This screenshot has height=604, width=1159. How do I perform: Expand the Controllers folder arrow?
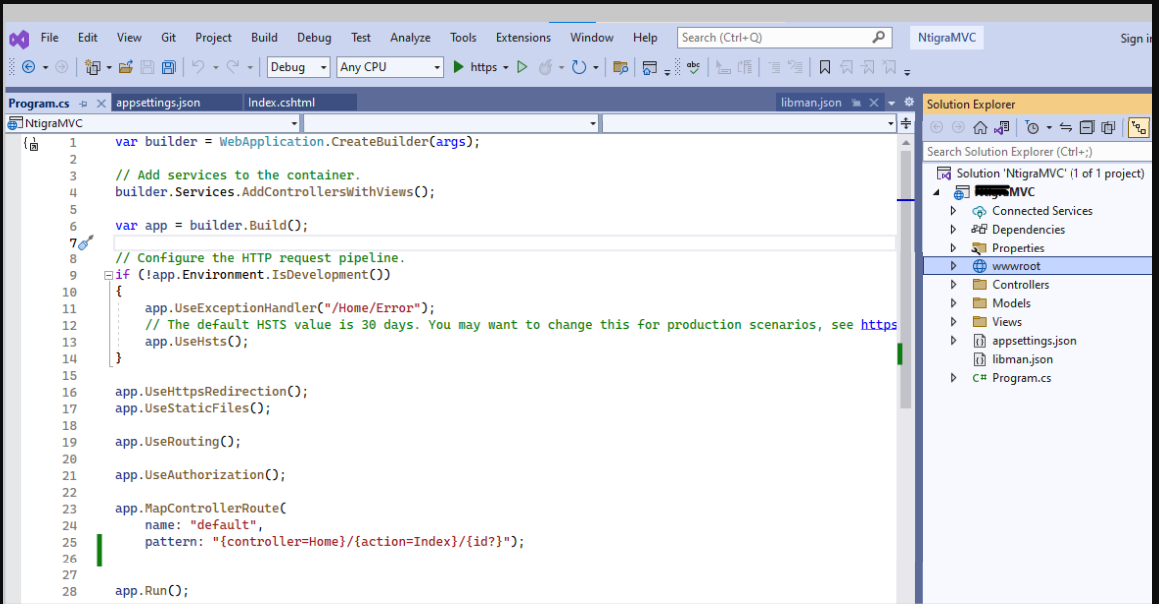click(x=954, y=285)
